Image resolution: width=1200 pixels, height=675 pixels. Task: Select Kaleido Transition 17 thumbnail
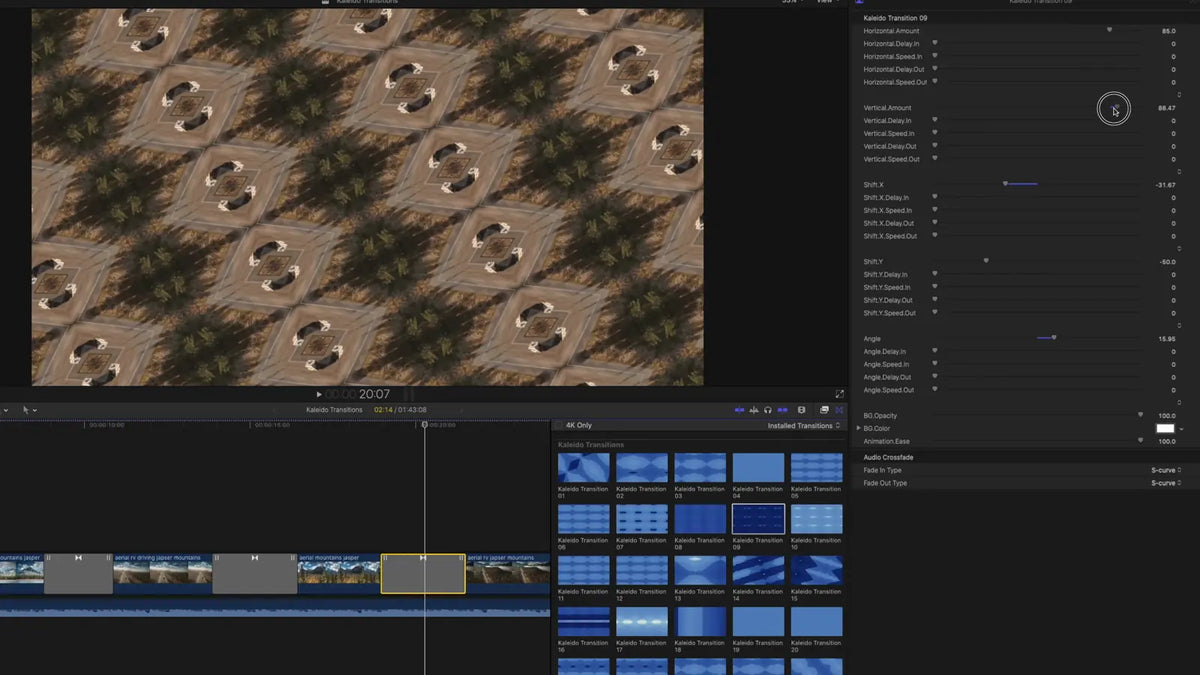pos(641,621)
